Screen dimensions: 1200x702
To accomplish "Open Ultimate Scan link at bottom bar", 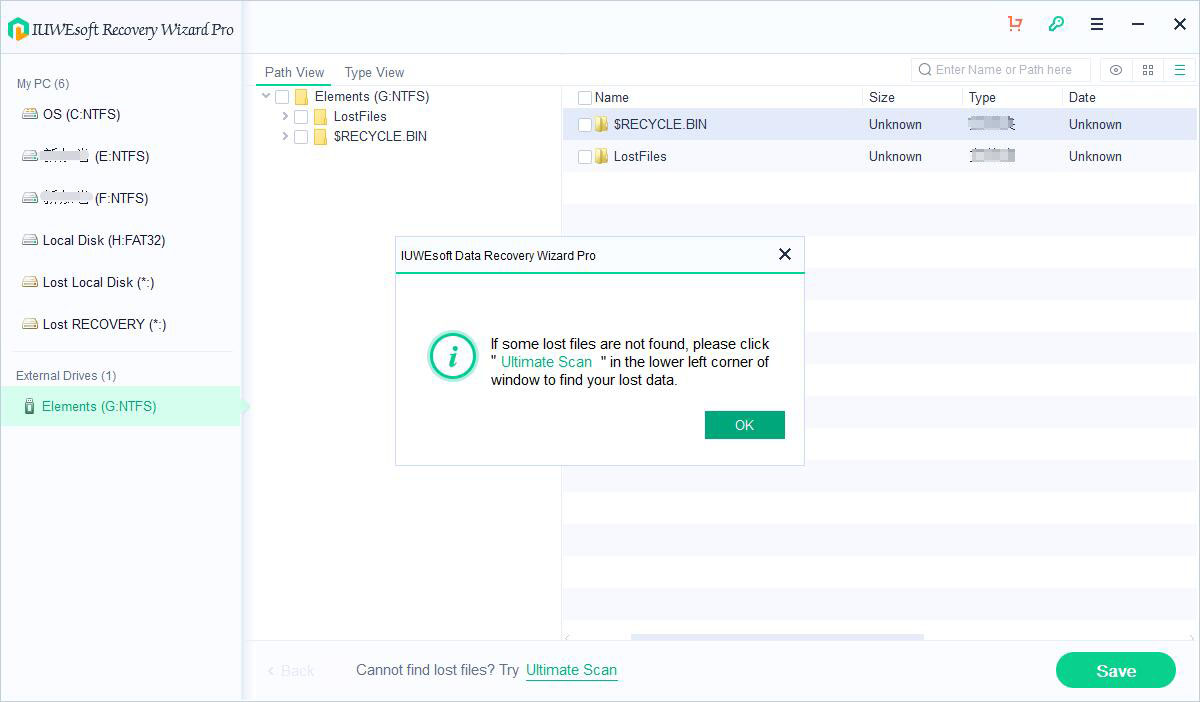I will point(572,671).
